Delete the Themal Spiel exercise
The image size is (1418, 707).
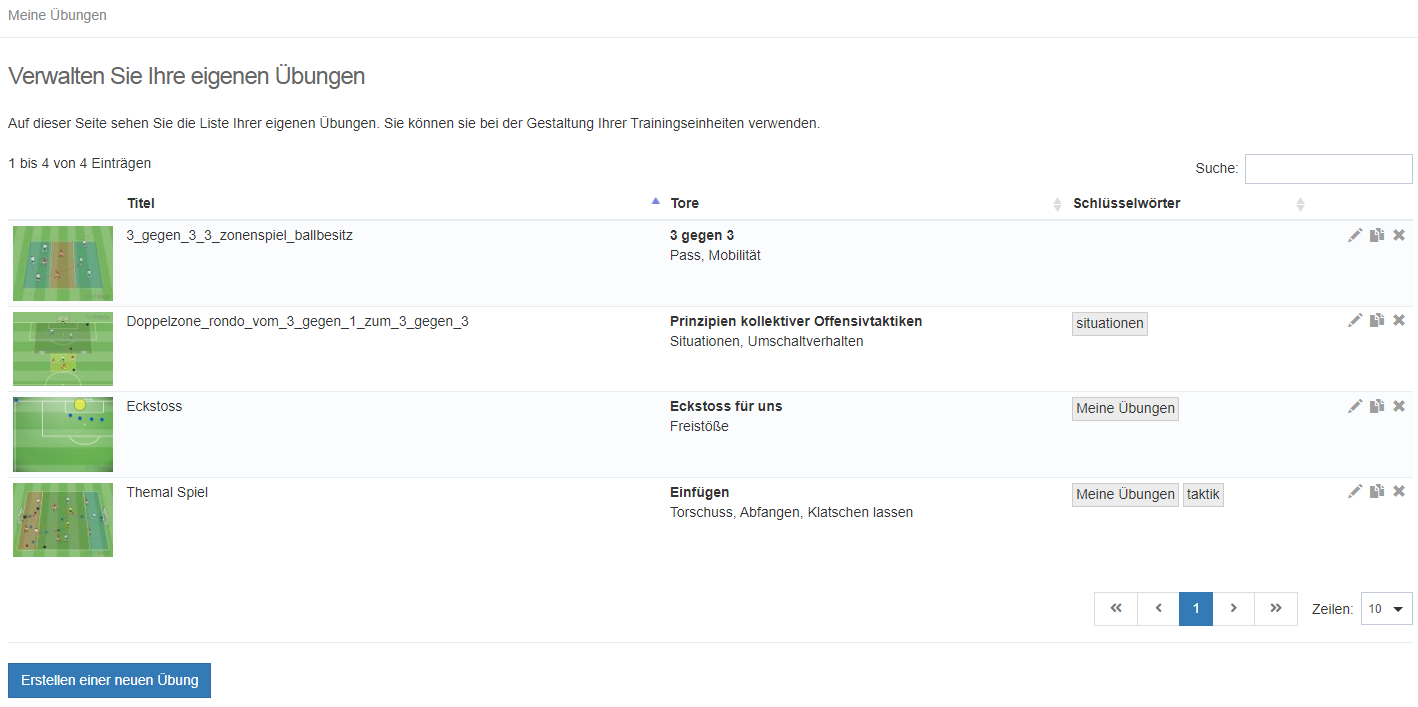(x=1399, y=491)
